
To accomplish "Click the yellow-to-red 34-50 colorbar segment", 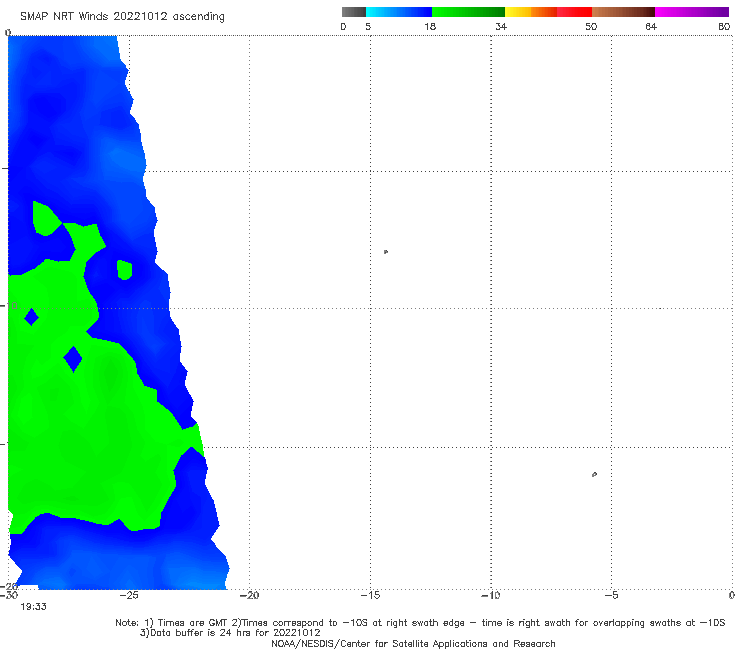I will pos(548,12).
